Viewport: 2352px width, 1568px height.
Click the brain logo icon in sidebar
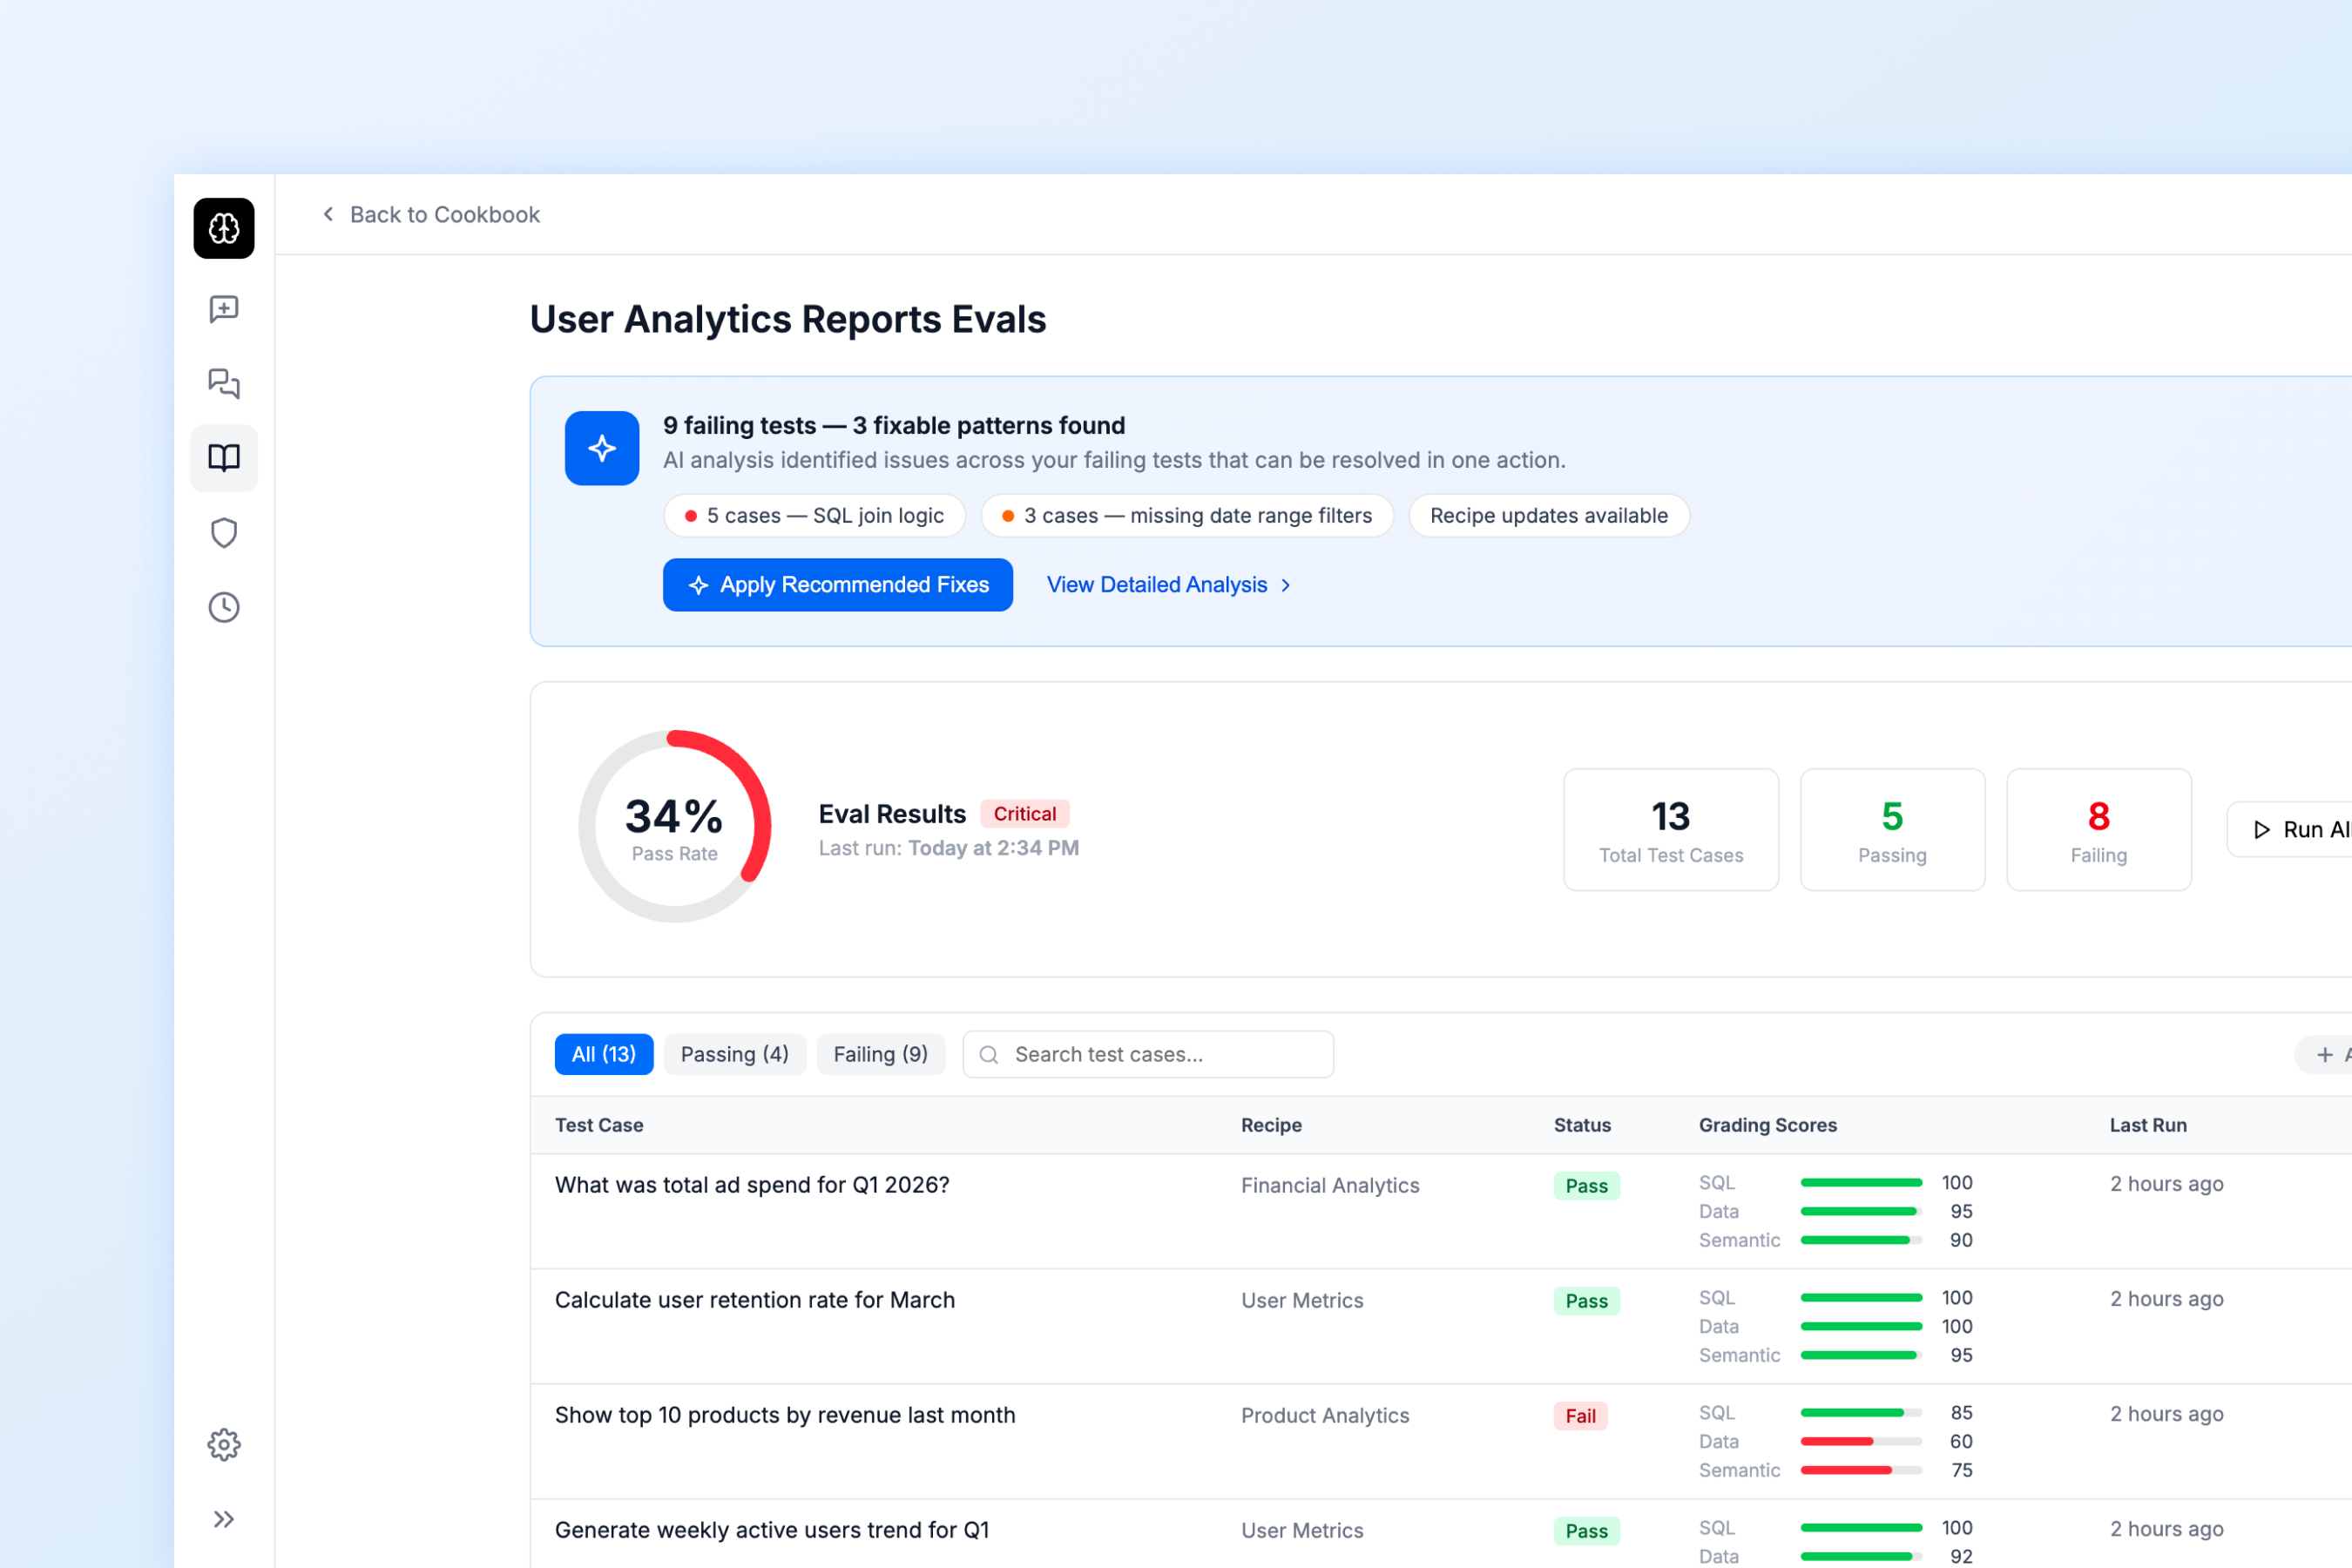[x=224, y=228]
